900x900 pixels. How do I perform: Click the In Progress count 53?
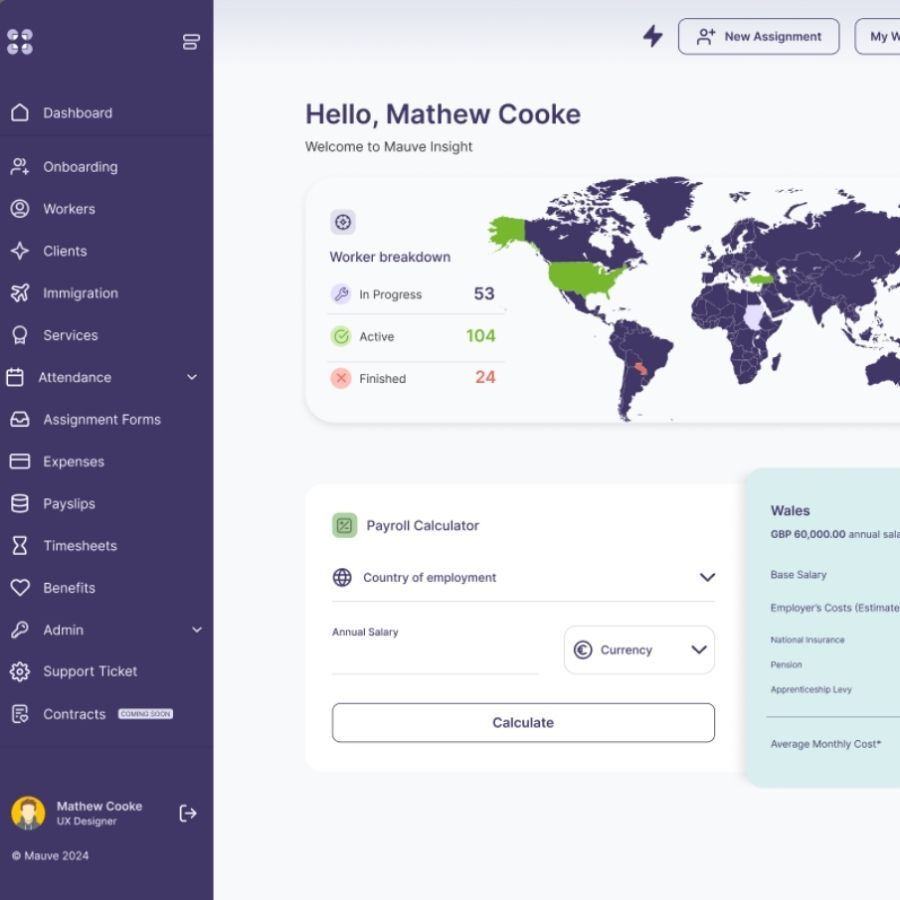point(484,294)
